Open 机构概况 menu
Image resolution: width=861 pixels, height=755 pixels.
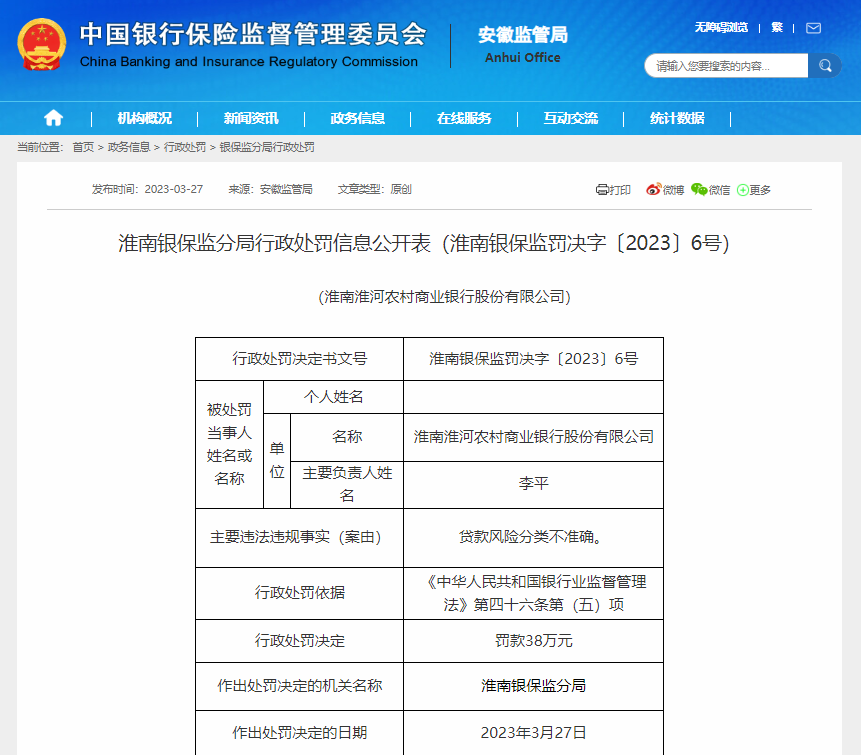(144, 118)
